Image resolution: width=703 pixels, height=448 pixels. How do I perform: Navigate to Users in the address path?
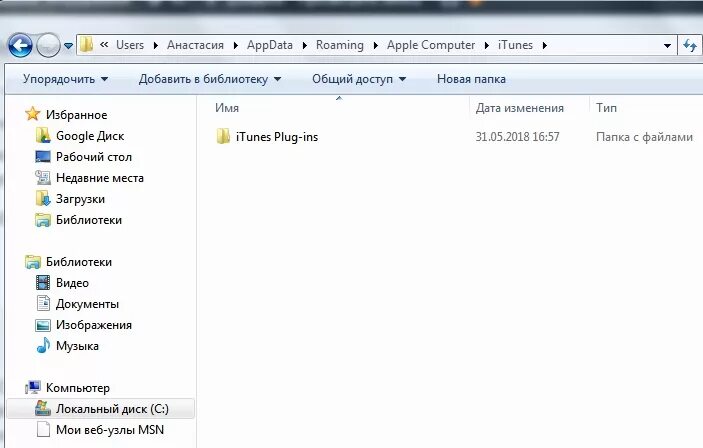[130, 45]
